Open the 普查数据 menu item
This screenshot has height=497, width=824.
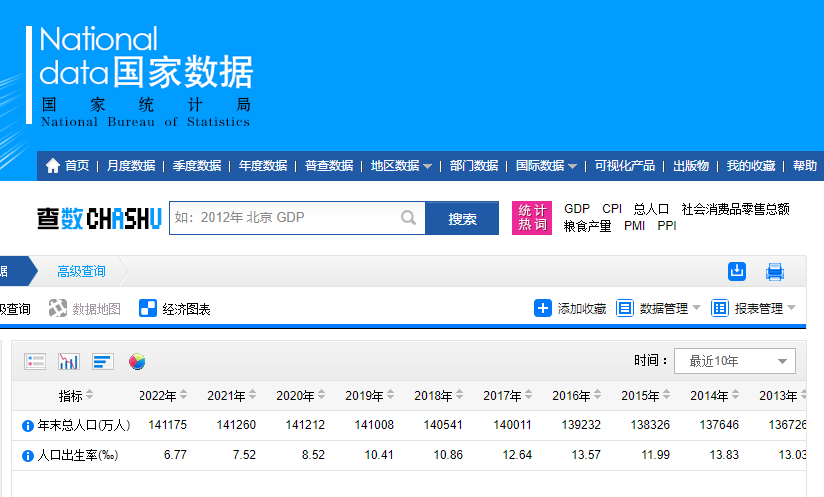click(x=329, y=166)
